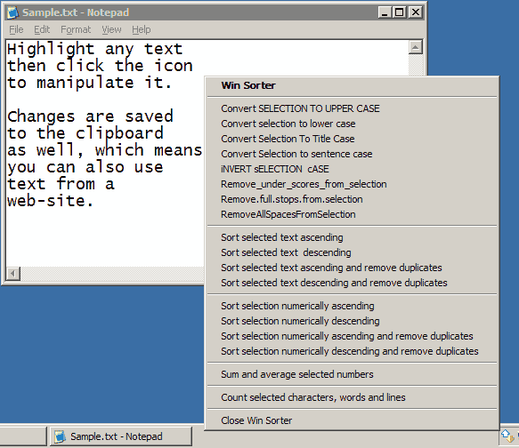Screen dimensions: 519x448
Task: Choose Sort selected text descending
Action: [352, 253]
